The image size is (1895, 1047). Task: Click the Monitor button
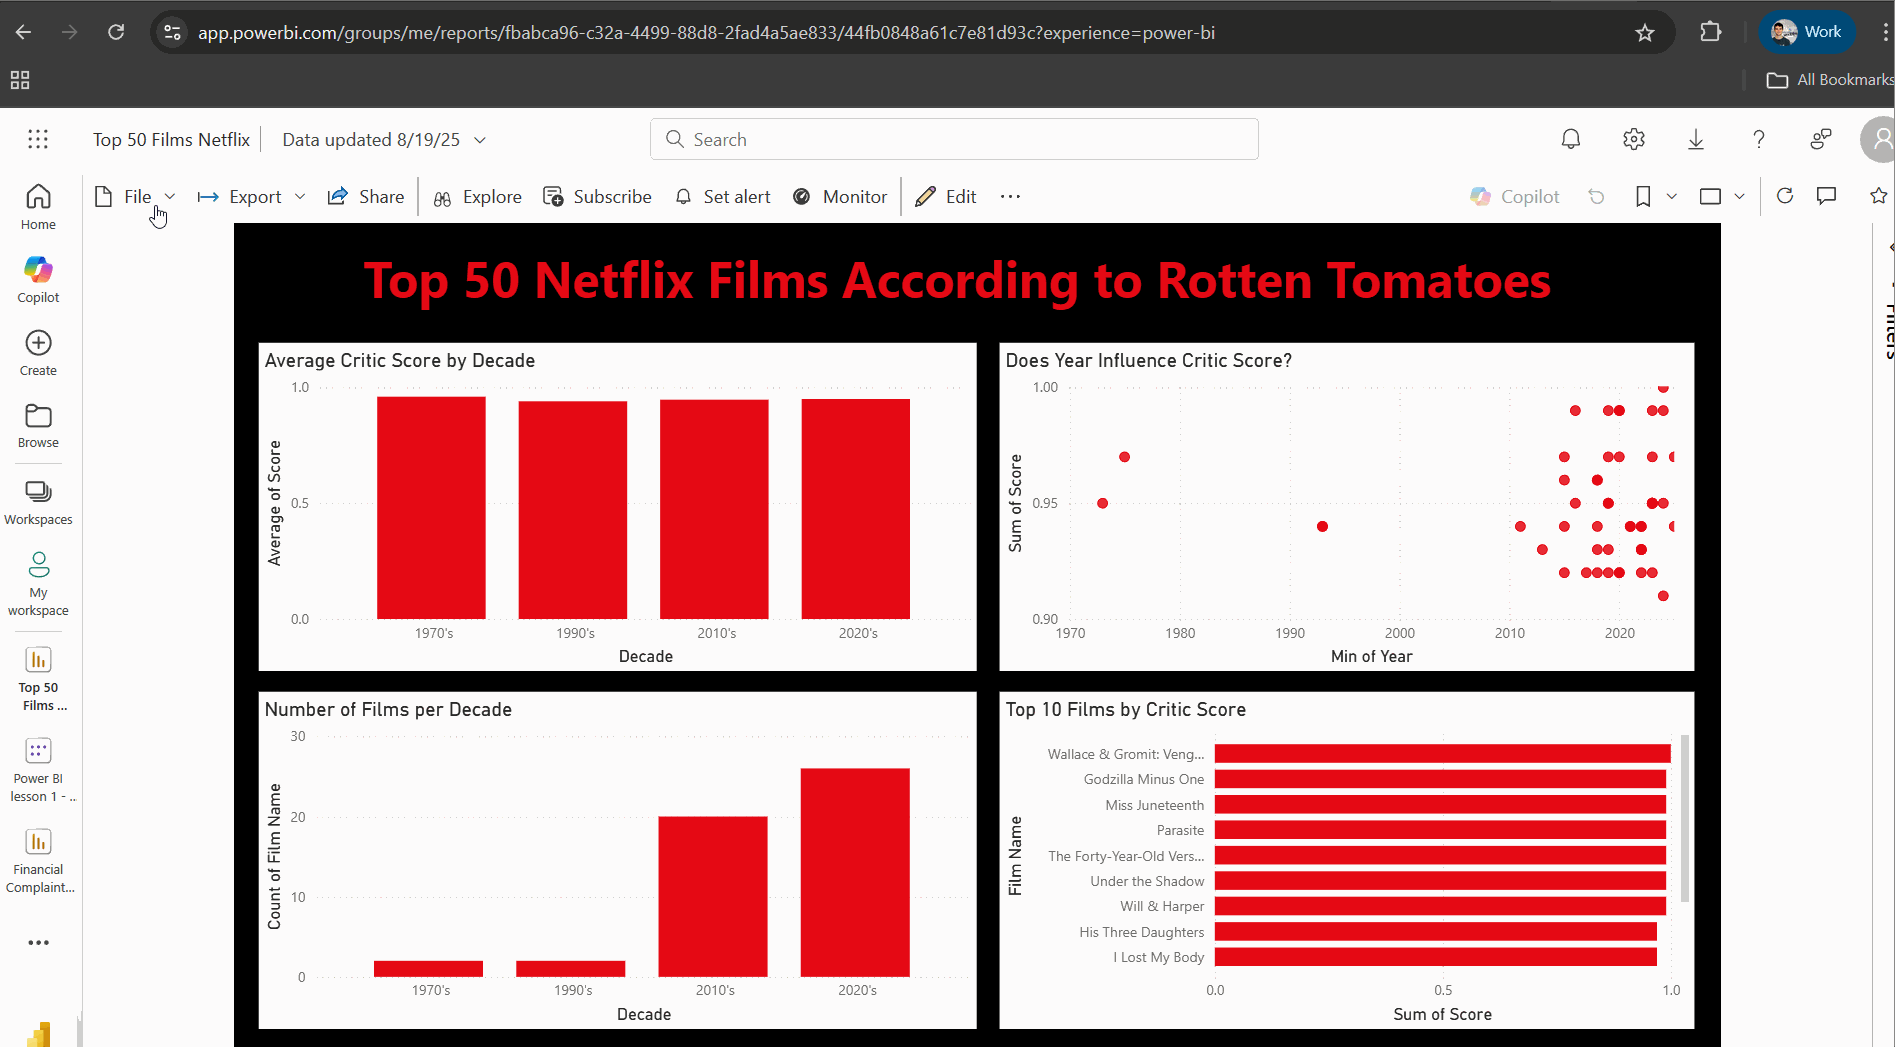[840, 197]
